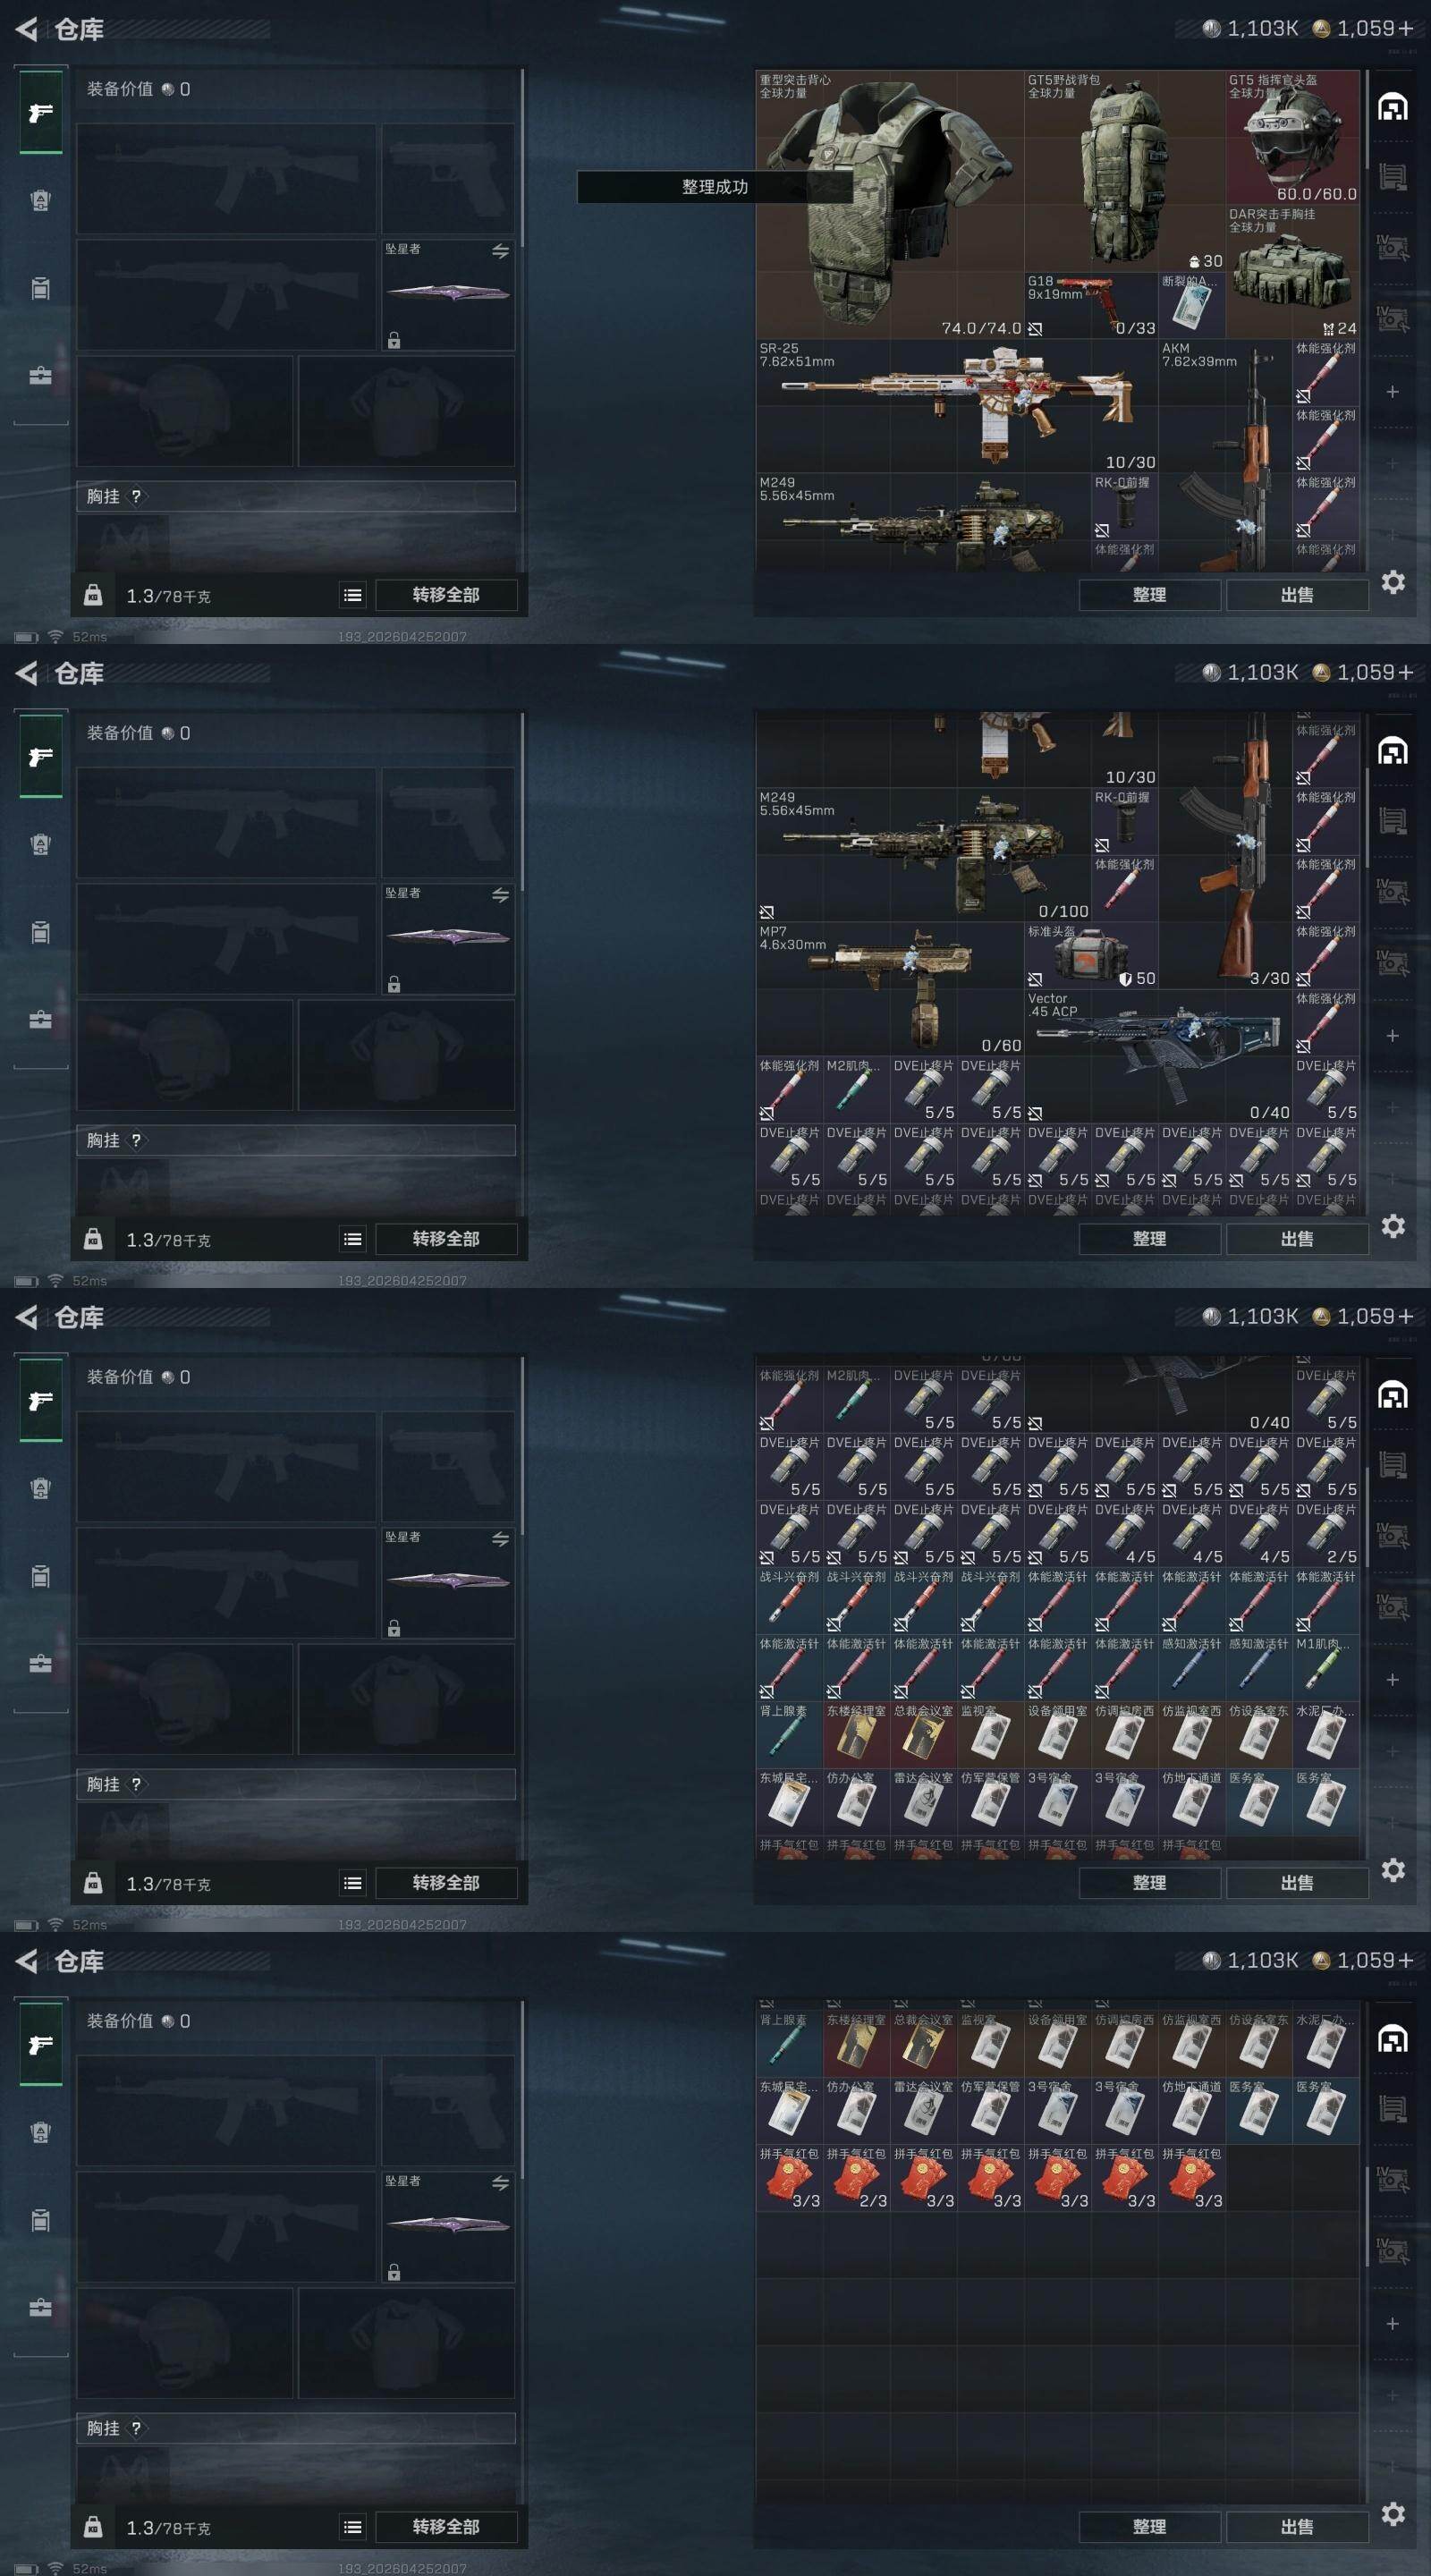
Task: Select the DVE止疼片 stack showing 2/5
Action: pos(1325,1533)
